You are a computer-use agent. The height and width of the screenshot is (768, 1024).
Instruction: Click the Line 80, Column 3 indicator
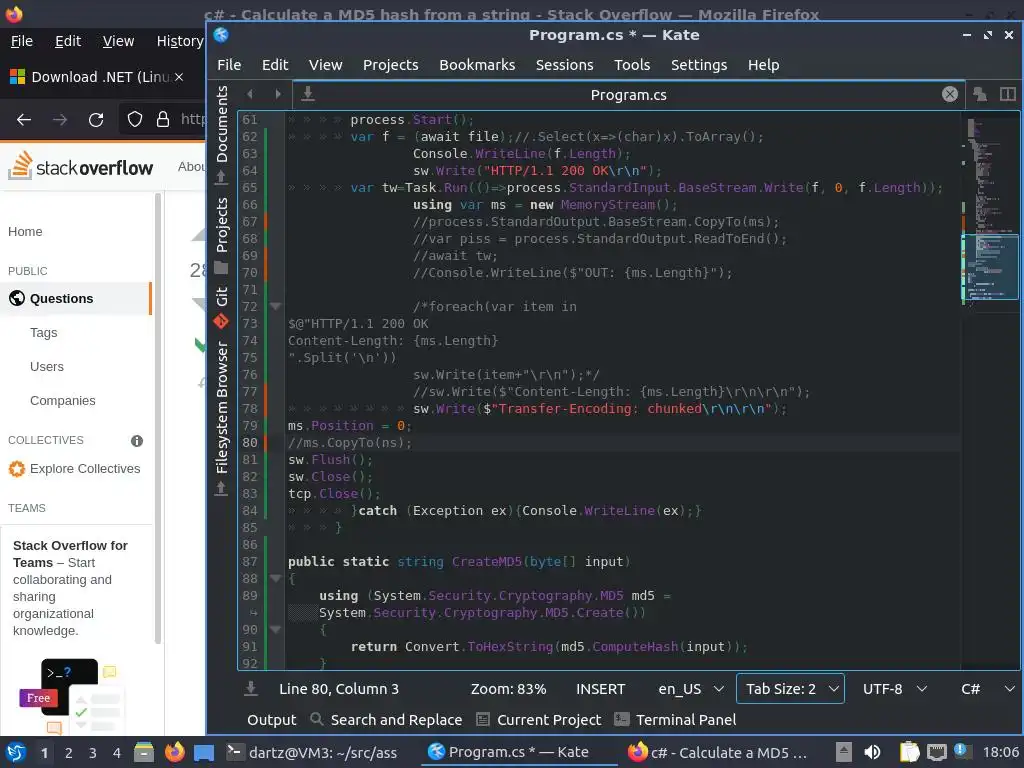[x=338, y=689]
